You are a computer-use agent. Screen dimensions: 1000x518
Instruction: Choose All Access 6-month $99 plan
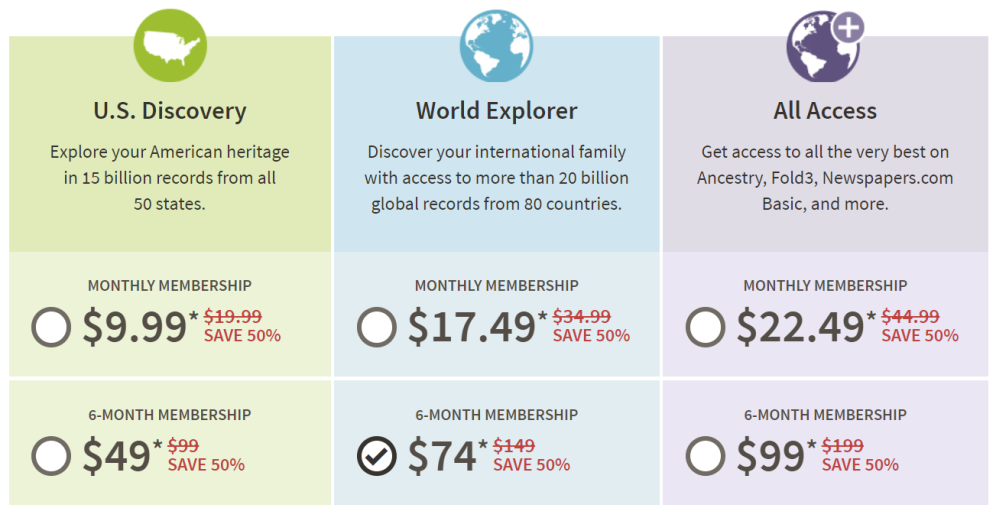point(705,456)
